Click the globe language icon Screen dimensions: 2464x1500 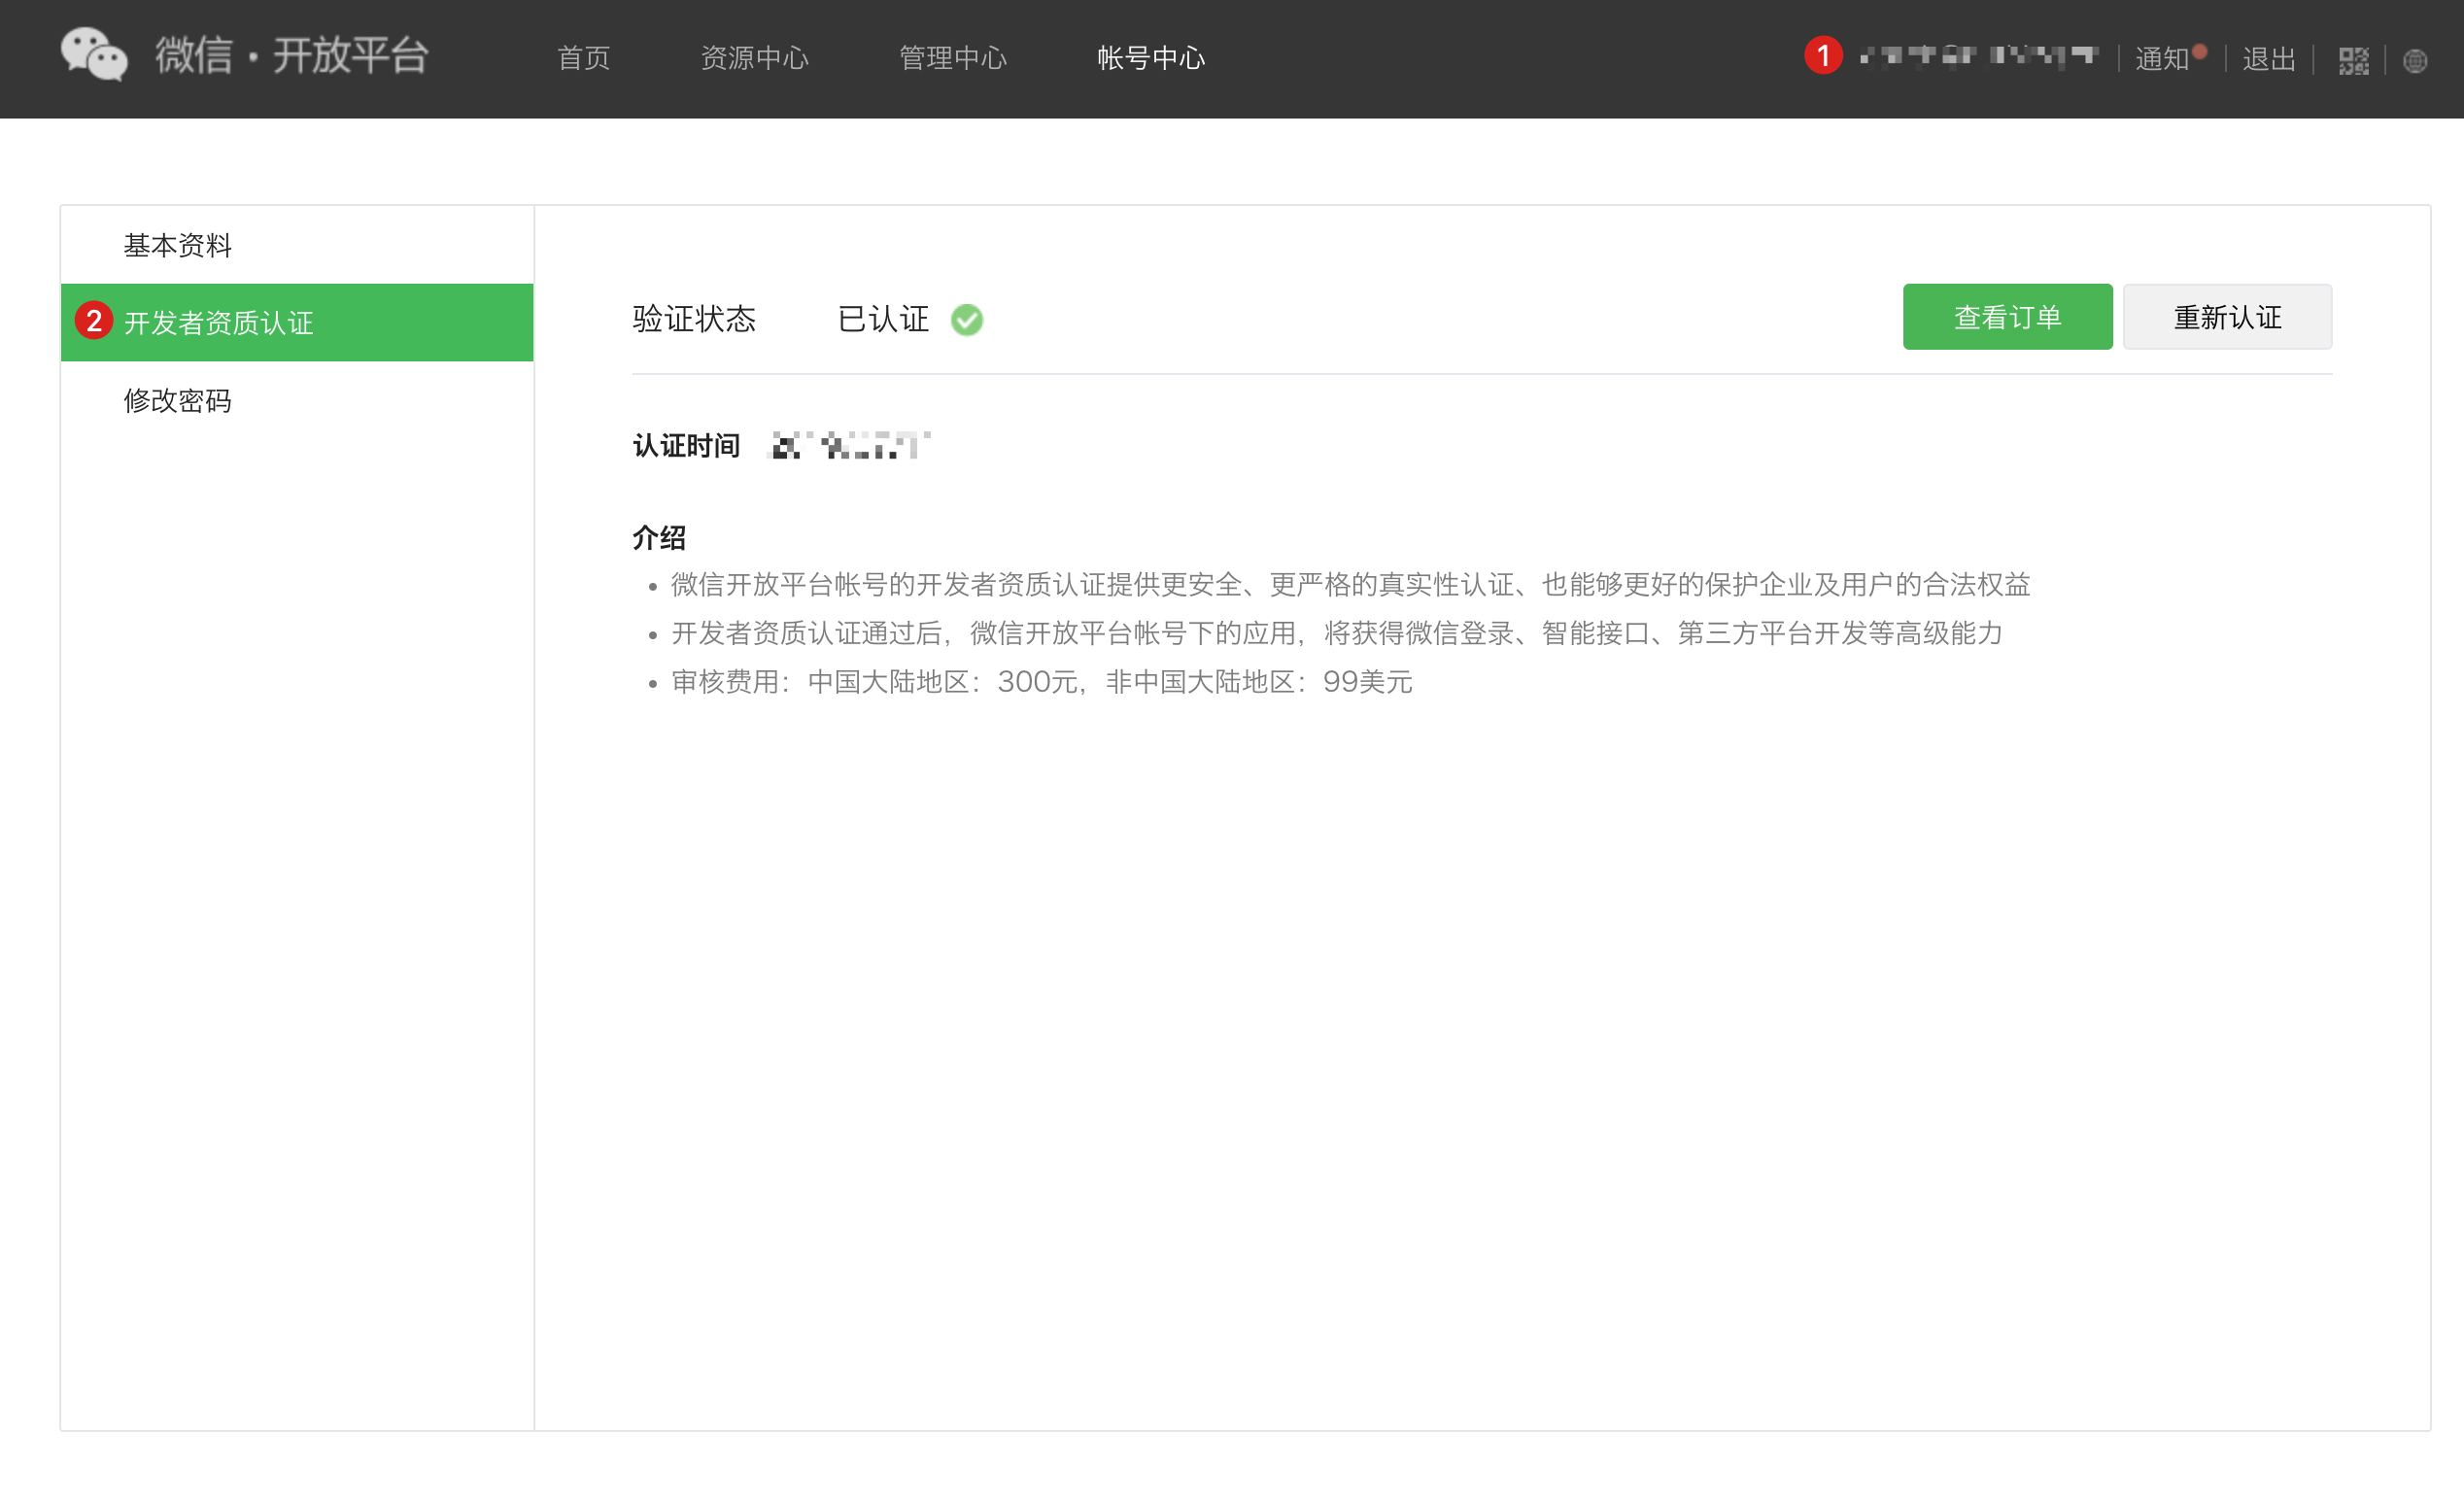click(2414, 61)
